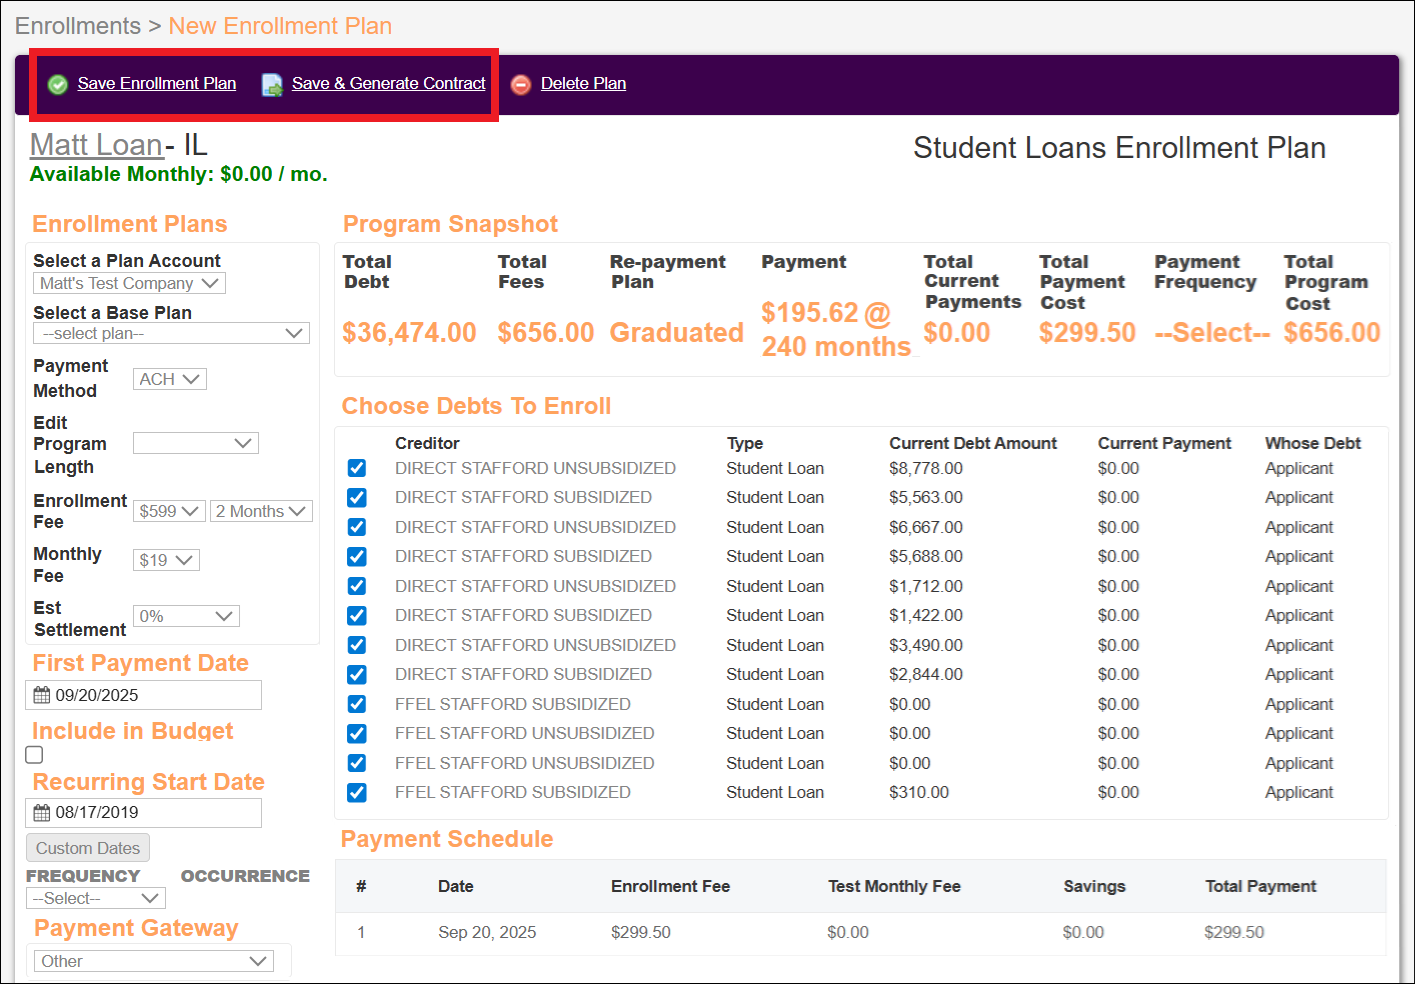
Task: Open the 2 Months enrollment fee dropdown
Action: point(261,511)
